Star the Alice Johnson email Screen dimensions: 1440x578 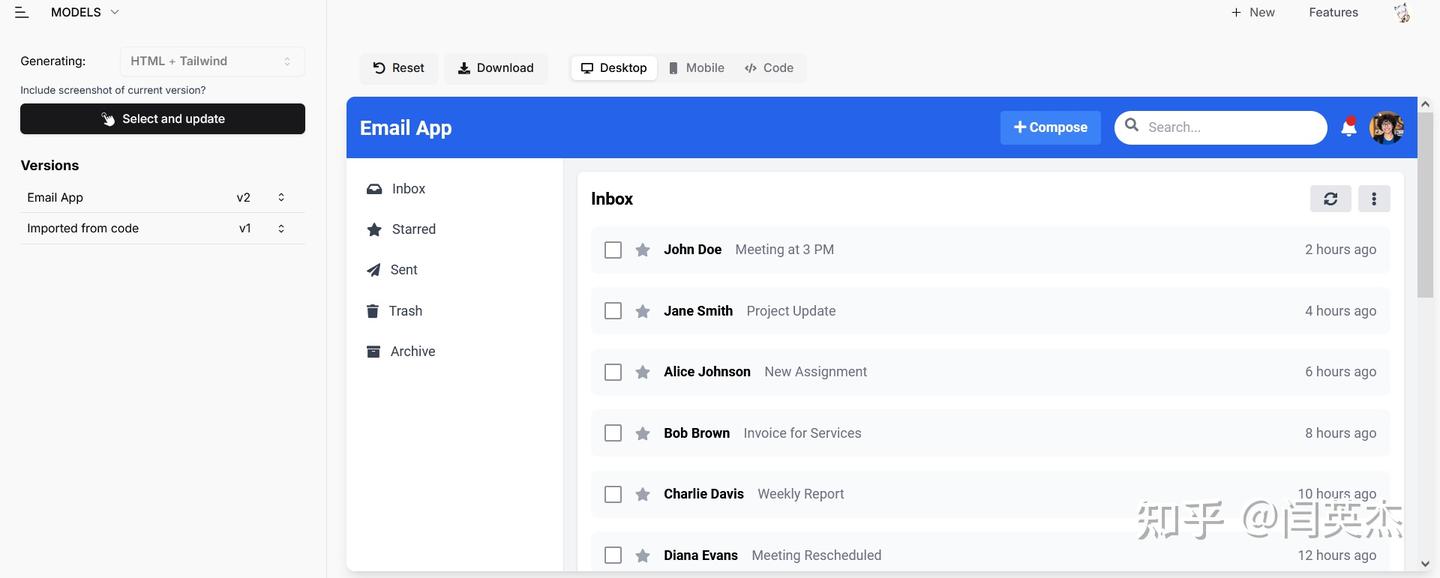643,372
